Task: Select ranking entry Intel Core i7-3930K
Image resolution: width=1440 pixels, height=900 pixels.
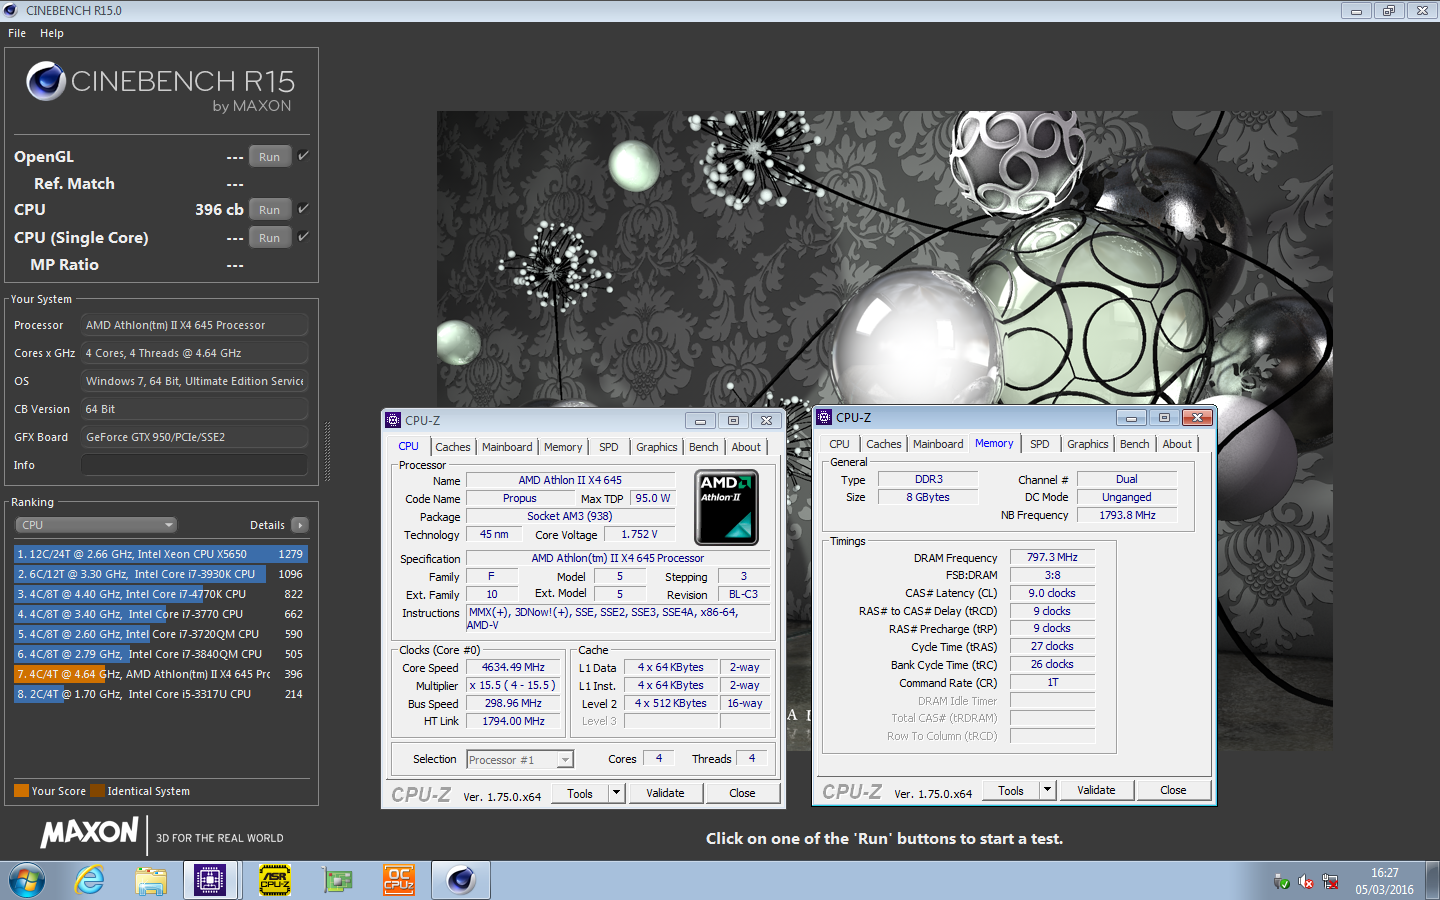Action: 160,574
